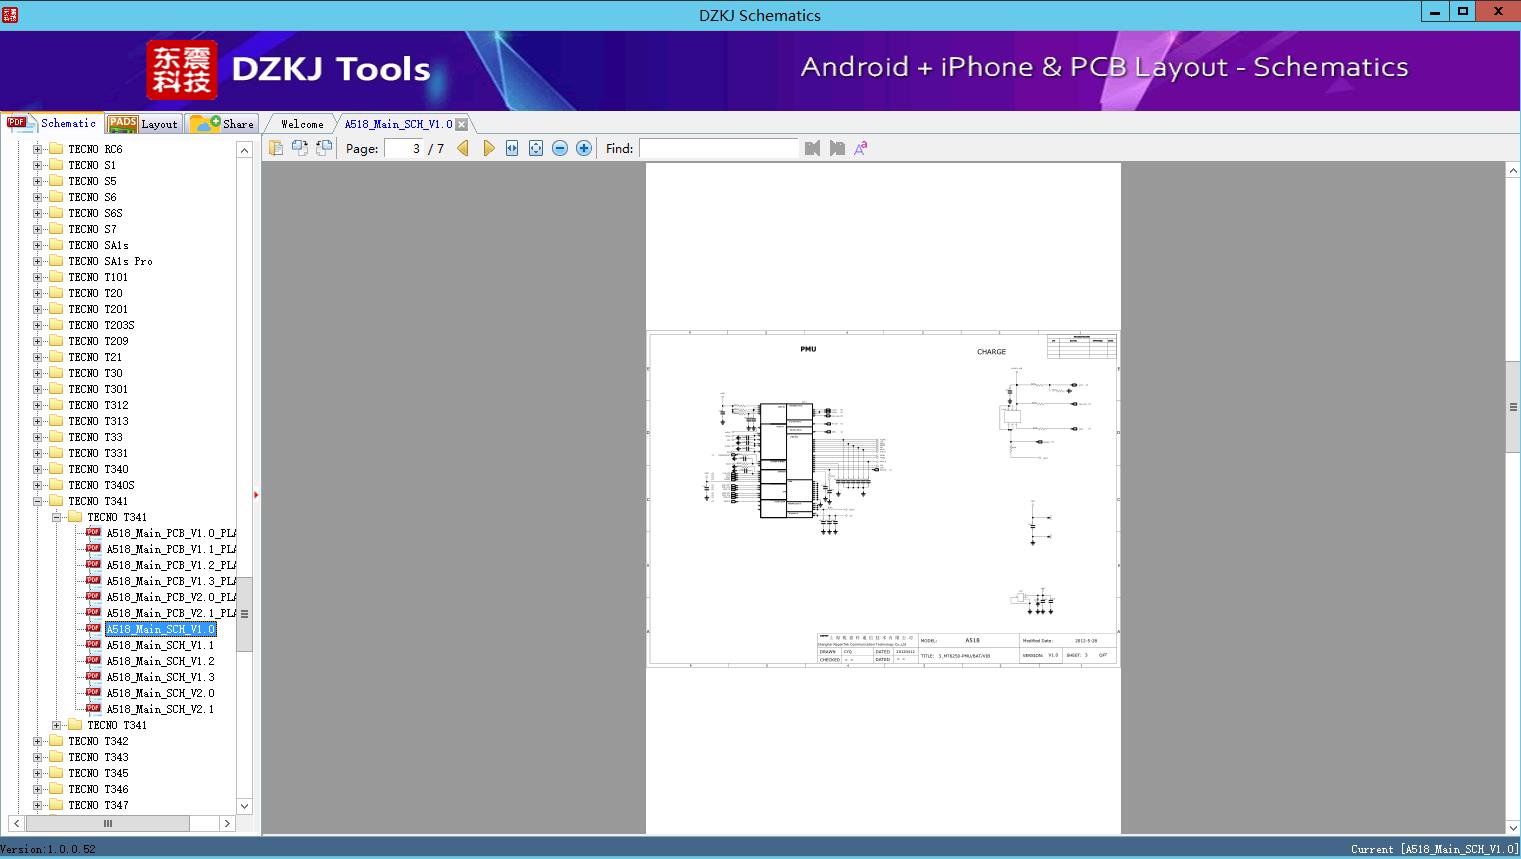The height and width of the screenshot is (859, 1521).
Task: Select the TECNO S1 folder
Action: [x=92, y=165]
